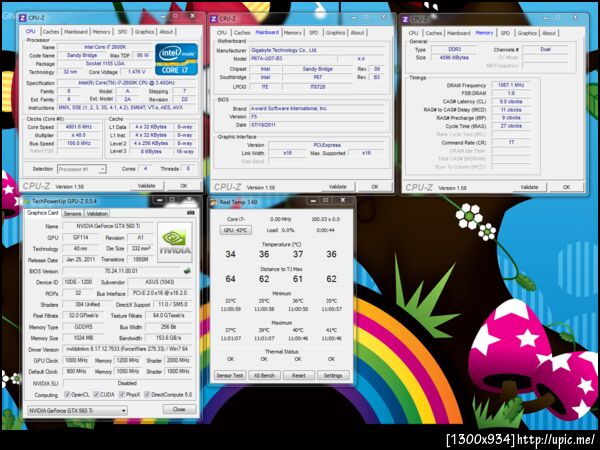Open SPD tab in first CPU-Z window

pyautogui.click(x=122, y=32)
